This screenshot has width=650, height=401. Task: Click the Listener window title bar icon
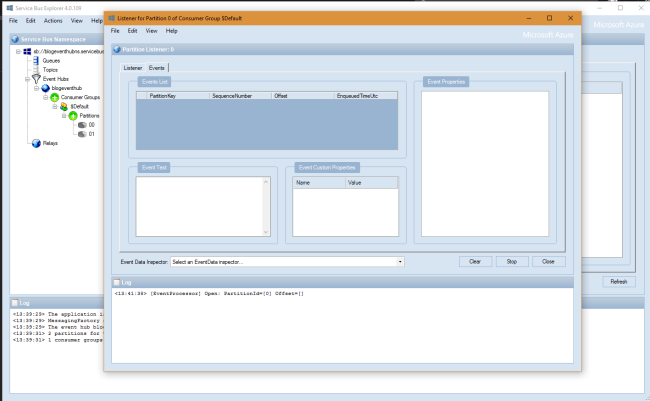pyautogui.click(x=112, y=18)
